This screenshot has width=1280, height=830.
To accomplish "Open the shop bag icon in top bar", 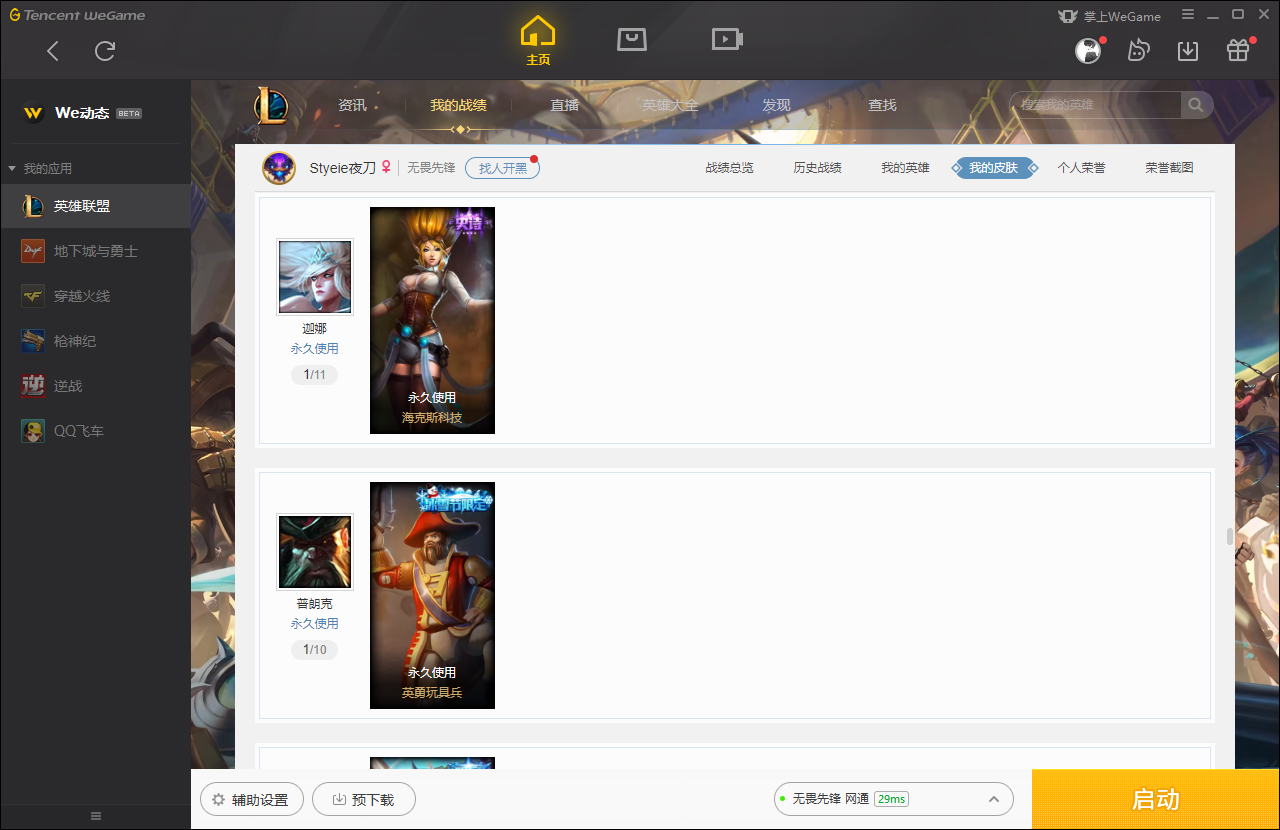I will 632,39.
